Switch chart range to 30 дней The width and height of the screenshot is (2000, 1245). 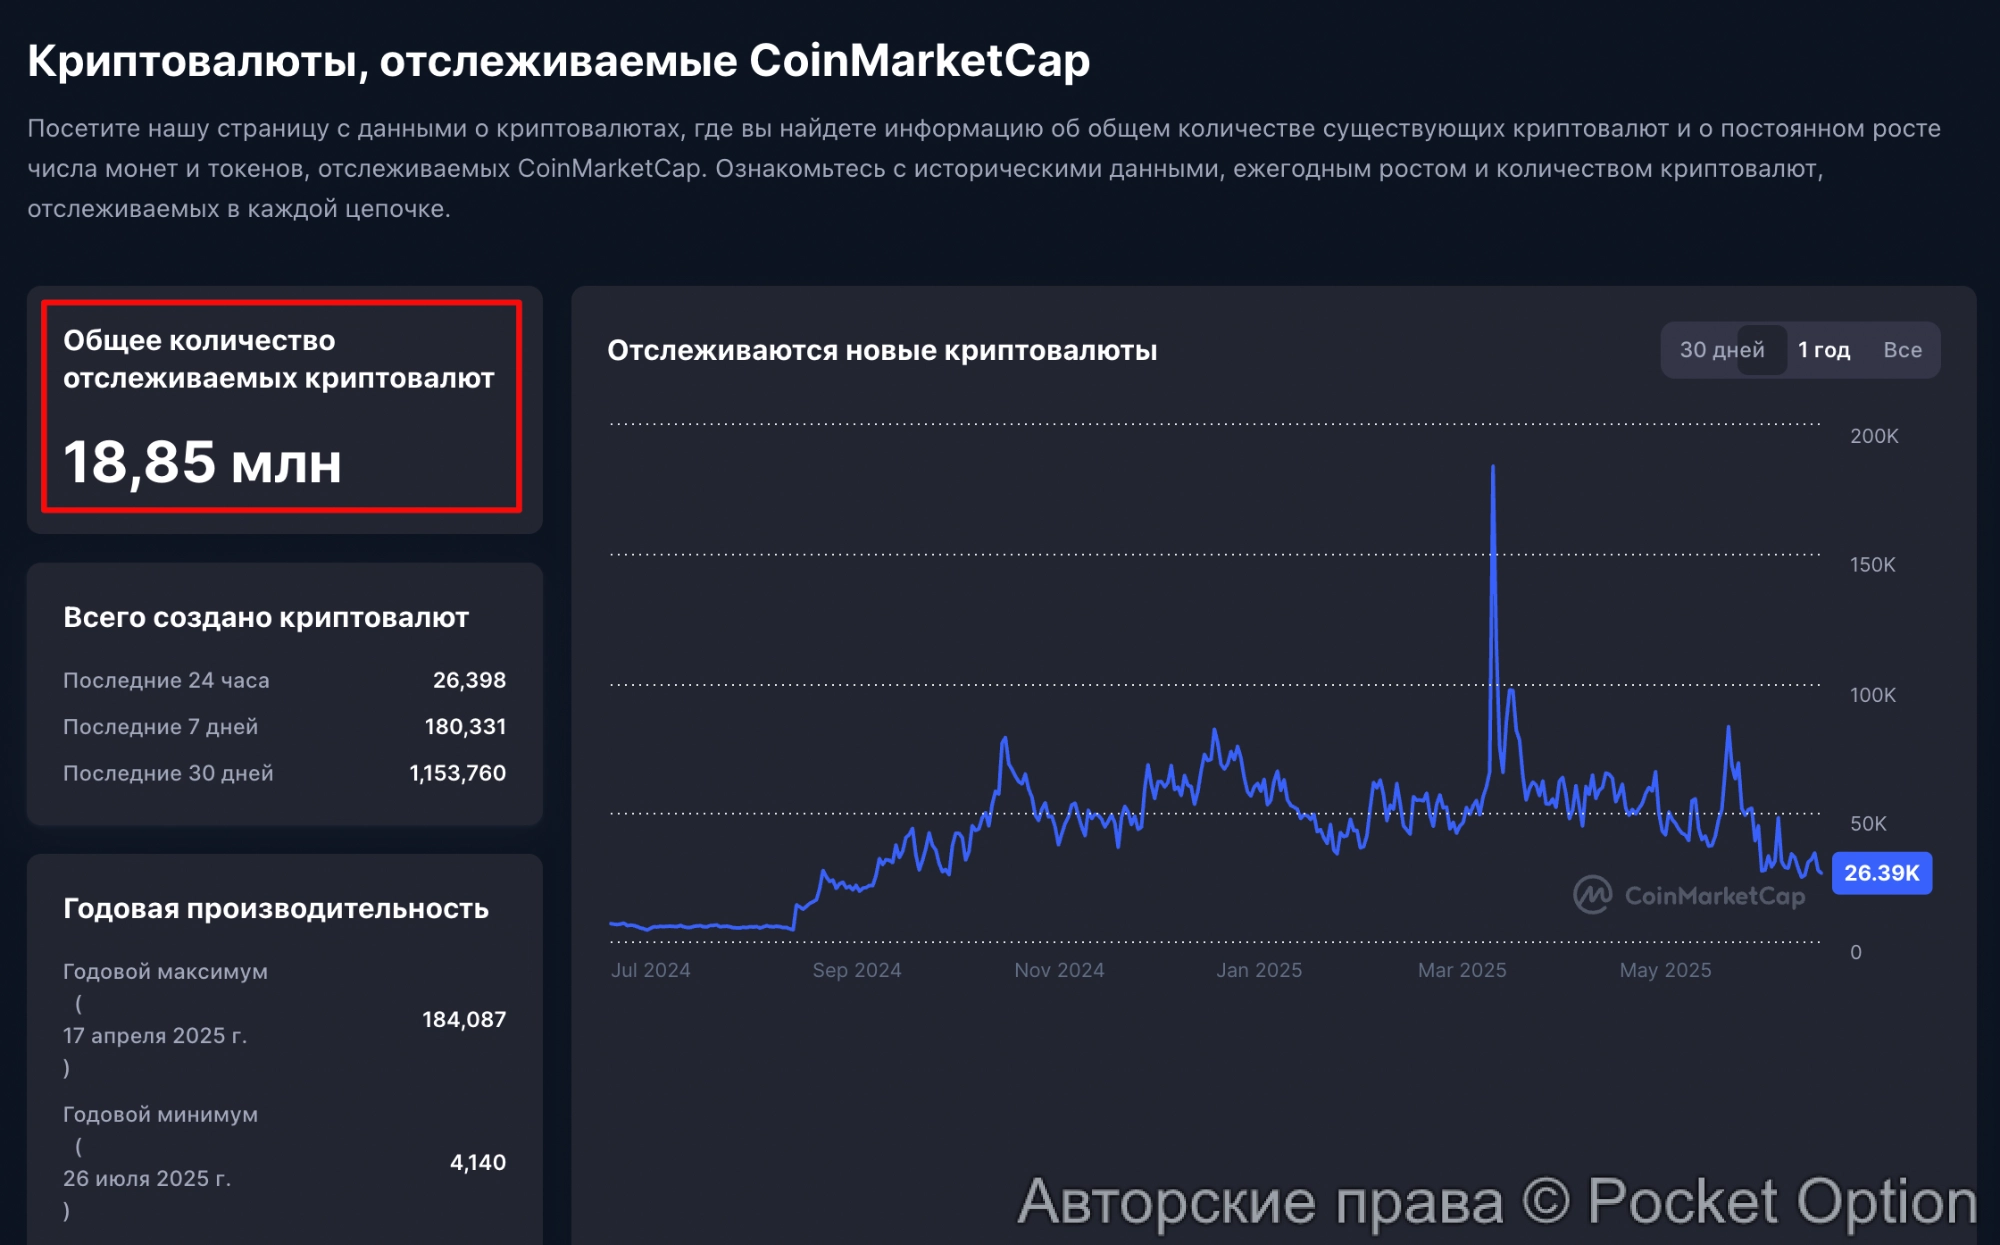tap(1721, 350)
